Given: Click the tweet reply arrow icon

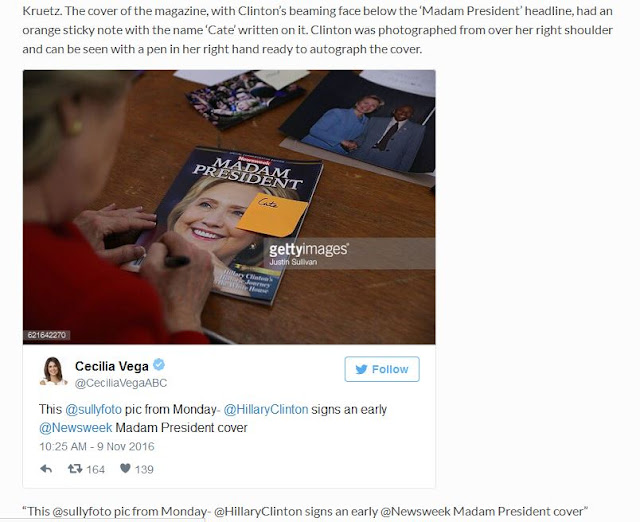Looking at the screenshot, I should (x=46, y=469).
